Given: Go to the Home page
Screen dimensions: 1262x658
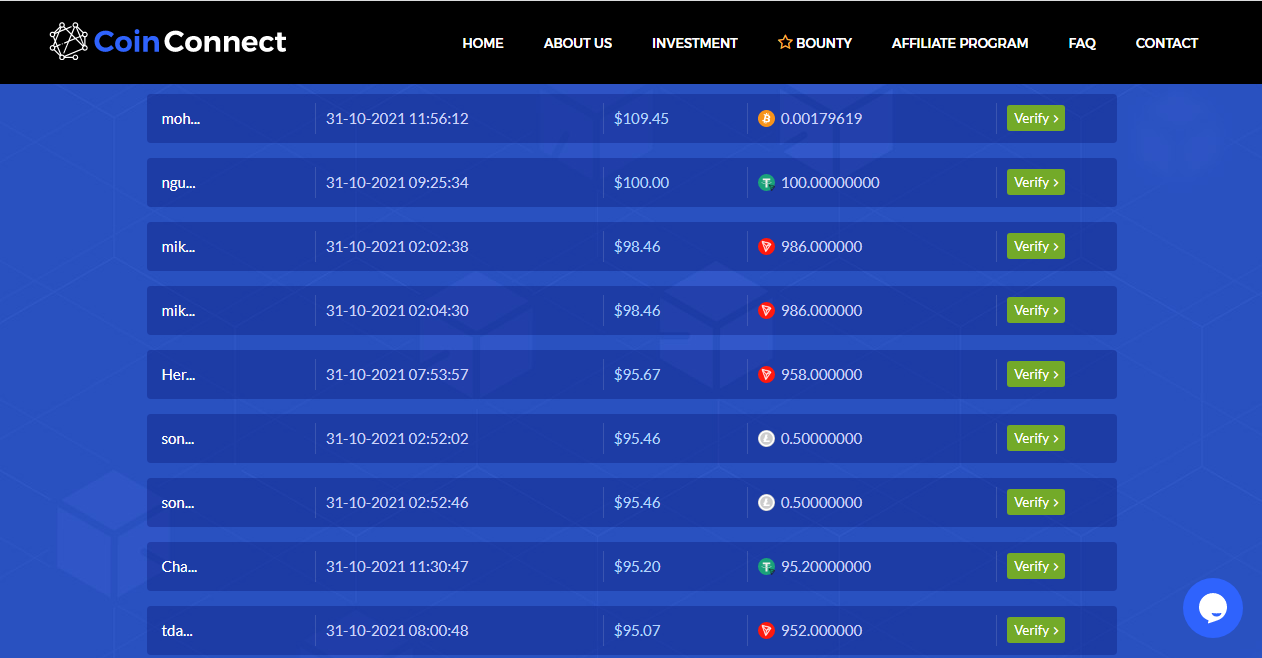Looking at the screenshot, I should (x=483, y=43).
